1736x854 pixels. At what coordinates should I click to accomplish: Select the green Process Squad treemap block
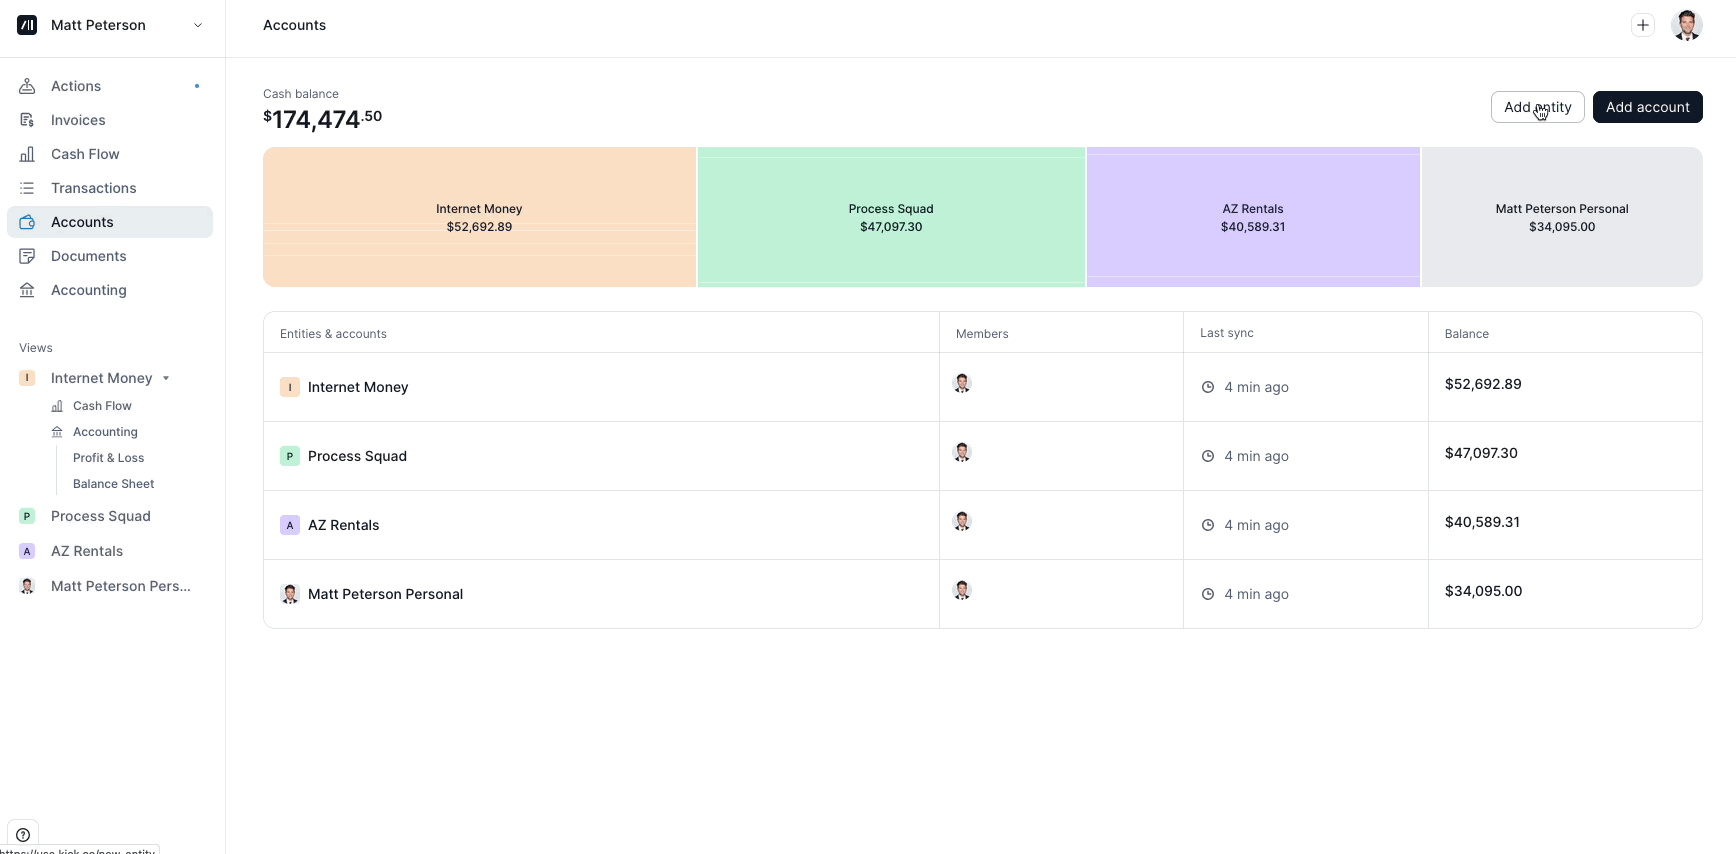(x=891, y=217)
